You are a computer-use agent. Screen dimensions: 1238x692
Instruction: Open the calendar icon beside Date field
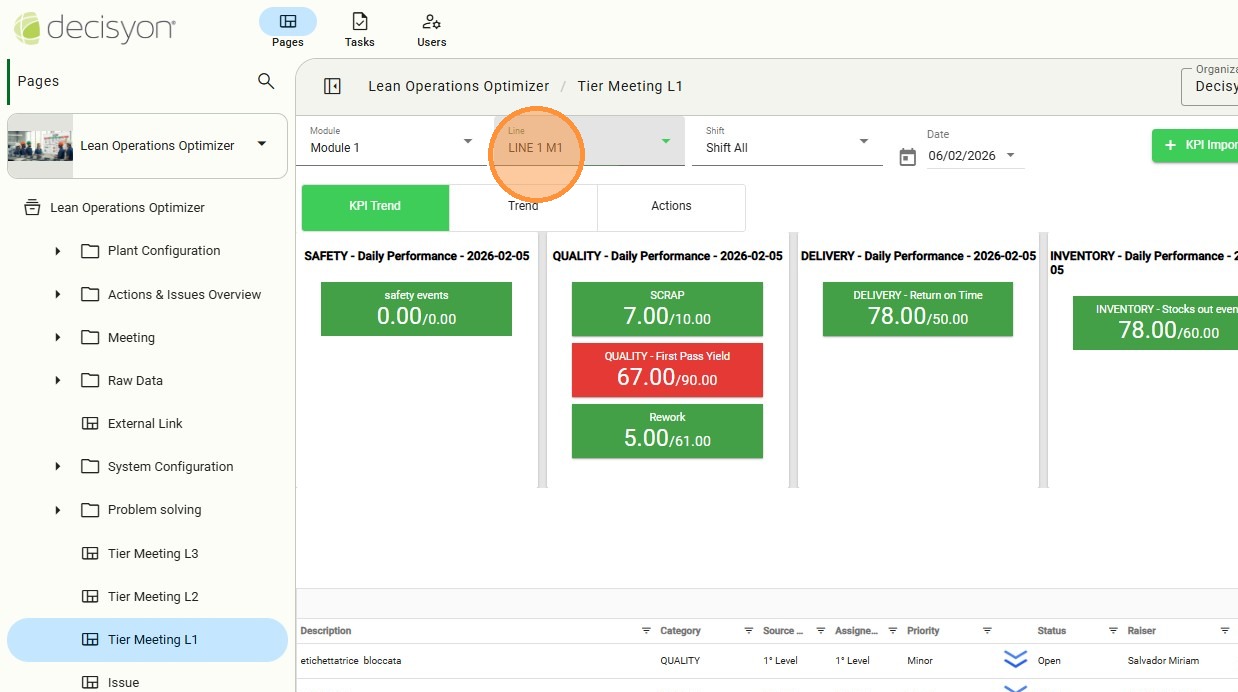[907, 156]
